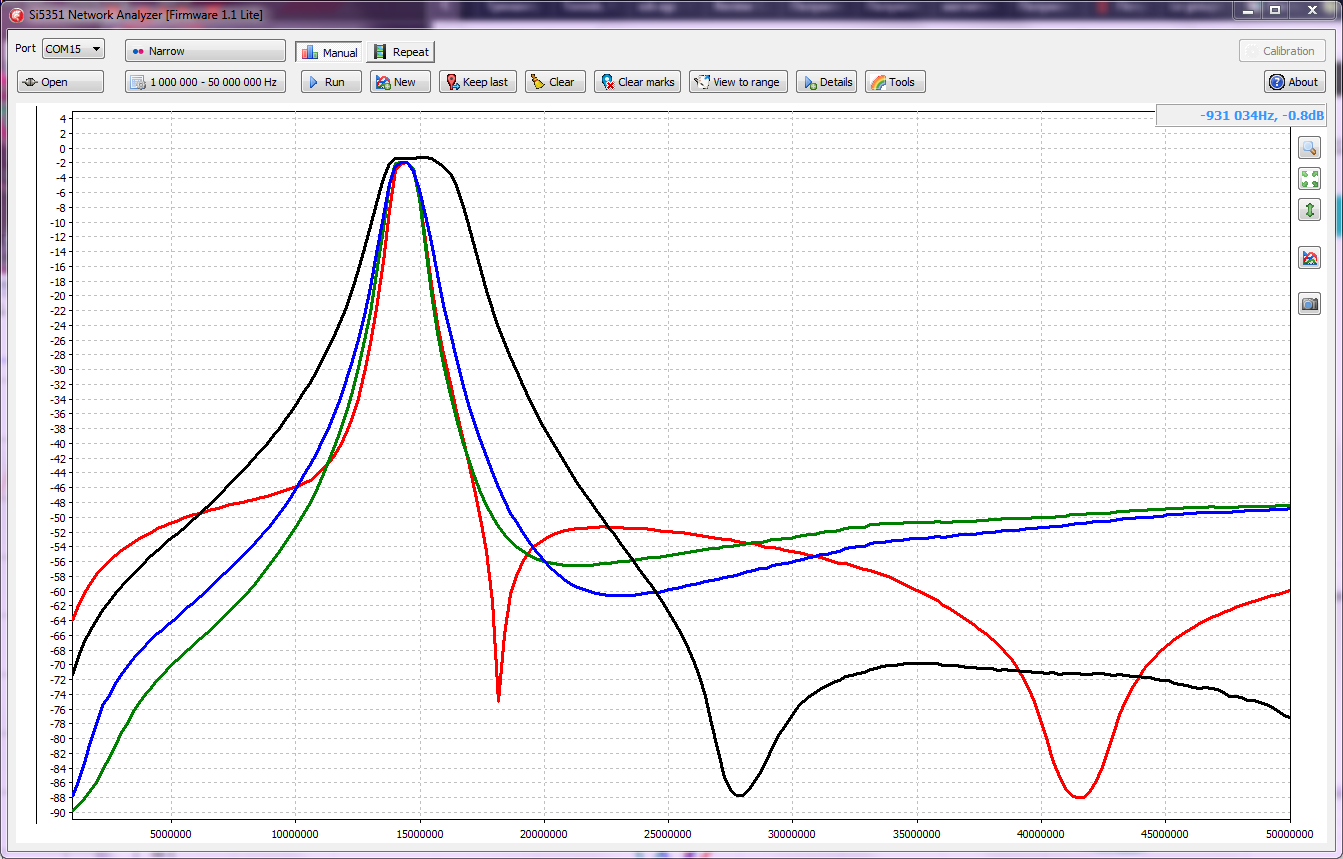Open the 1 000 000 - 50 000 000 Hz range selector
Image resolution: width=1343 pixels, height=859 pixels.
point(205,82)
